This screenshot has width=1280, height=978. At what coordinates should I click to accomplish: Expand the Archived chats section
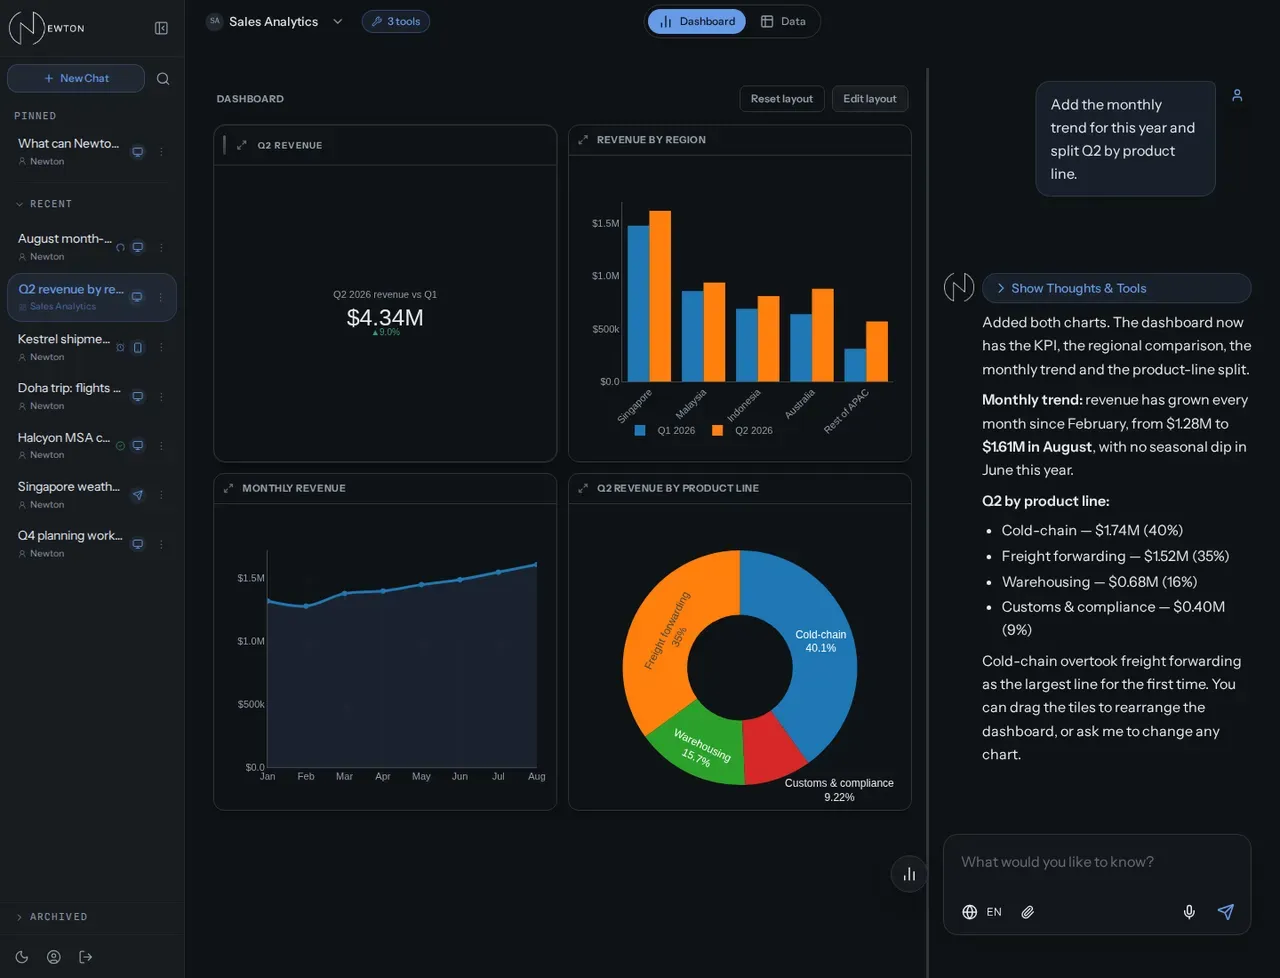(x=52, y=917)
